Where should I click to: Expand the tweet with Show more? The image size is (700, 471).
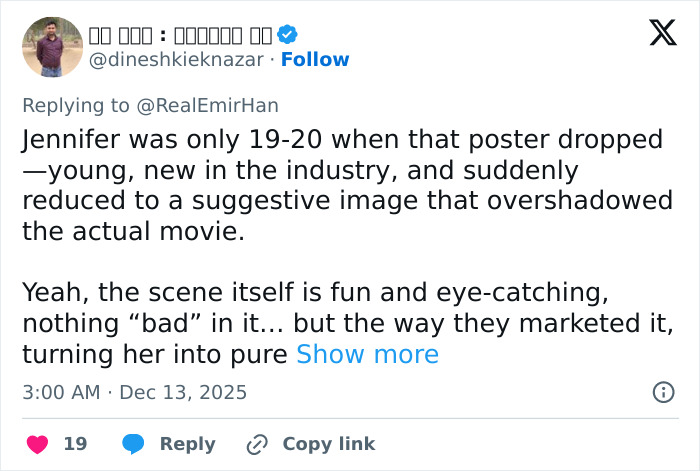click(367, 355)
